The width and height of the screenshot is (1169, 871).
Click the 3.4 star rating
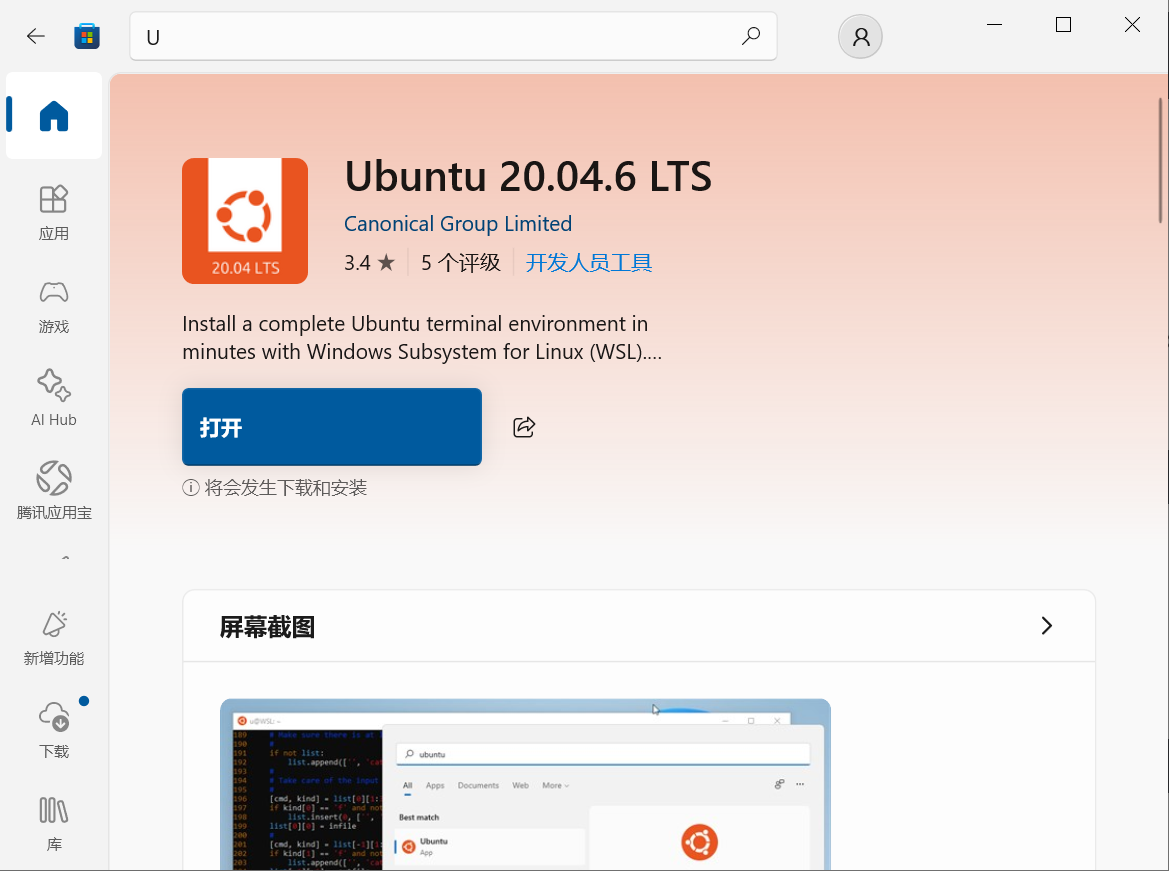point(369,262)
